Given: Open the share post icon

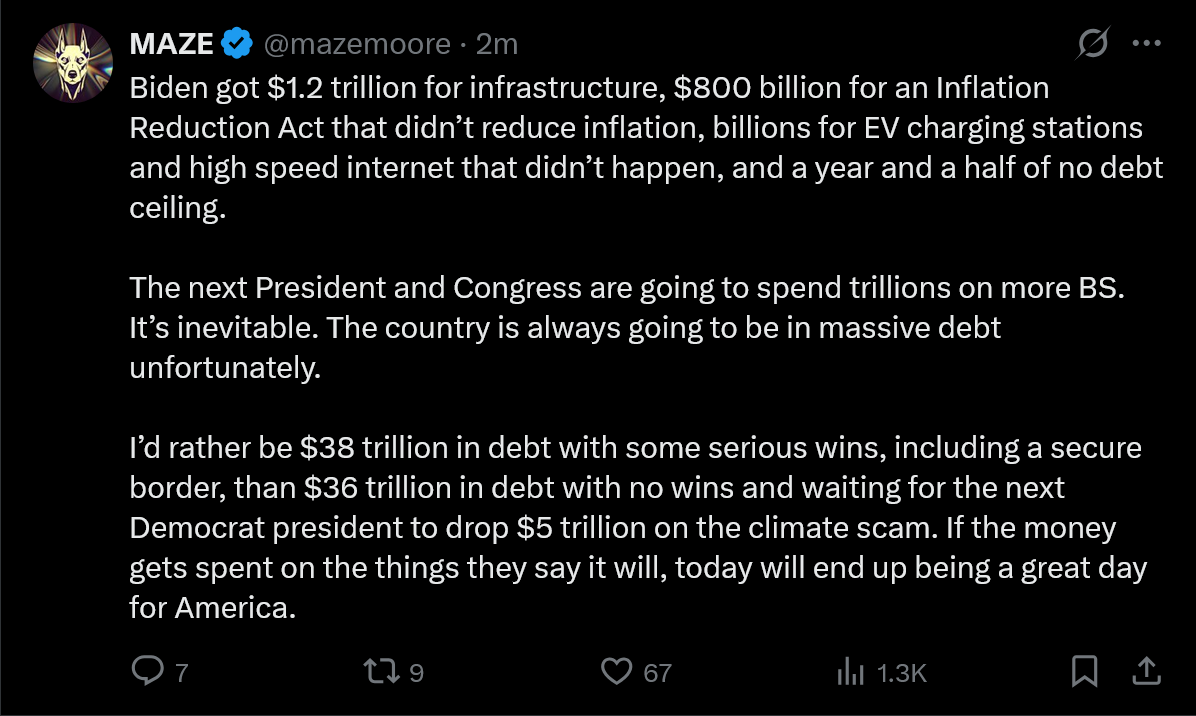Looking at the screenshot, I should pyautogui.click(x=1146, y=670).
